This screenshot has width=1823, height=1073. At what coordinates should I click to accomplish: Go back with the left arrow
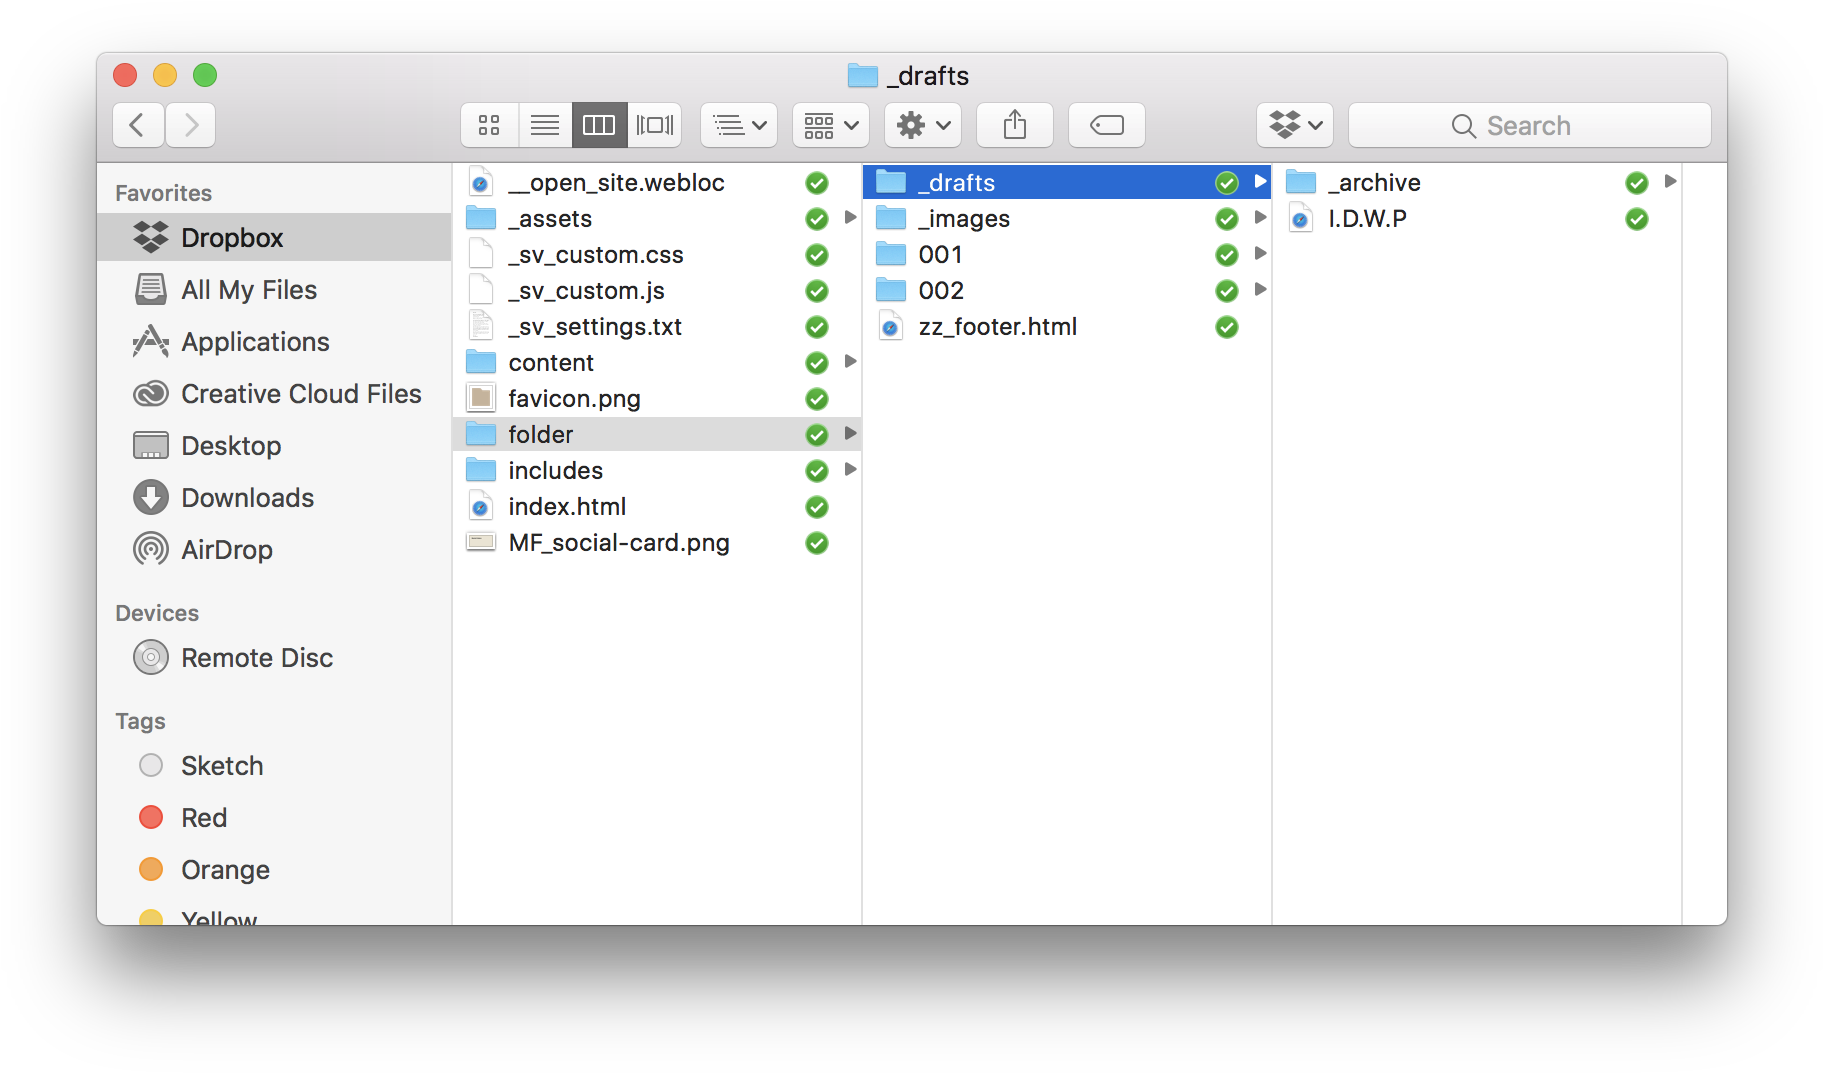click(138, 125)
